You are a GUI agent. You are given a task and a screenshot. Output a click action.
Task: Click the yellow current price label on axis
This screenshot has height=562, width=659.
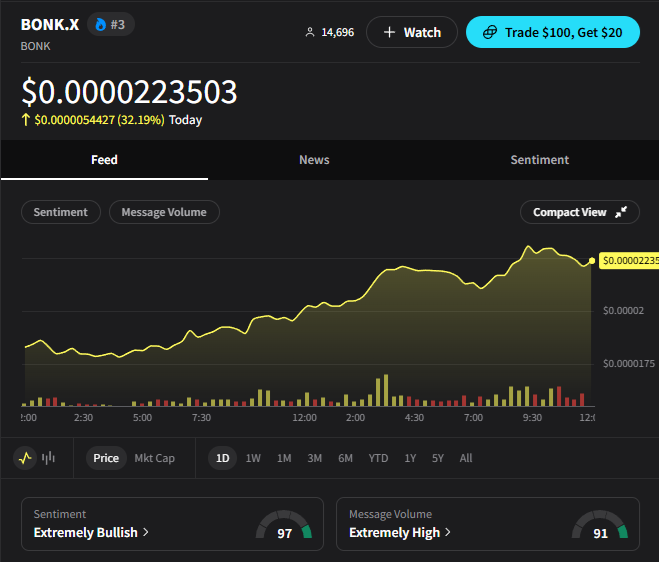[x=629, y=261]
